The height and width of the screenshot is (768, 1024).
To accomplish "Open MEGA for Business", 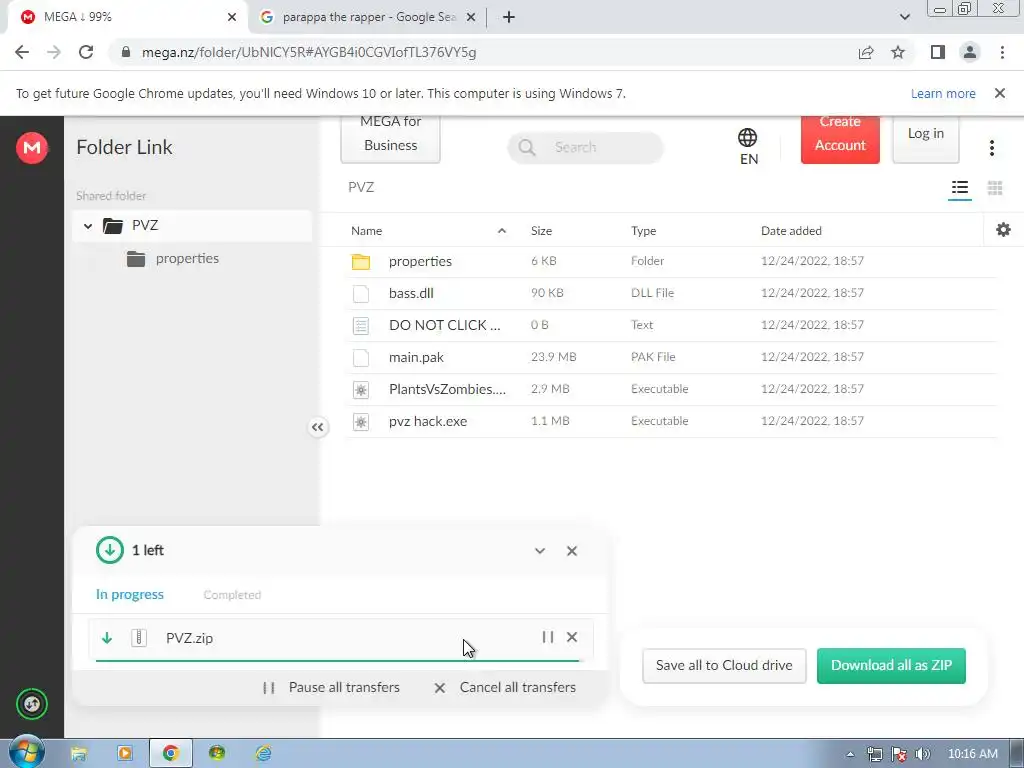I will point(390,138).
